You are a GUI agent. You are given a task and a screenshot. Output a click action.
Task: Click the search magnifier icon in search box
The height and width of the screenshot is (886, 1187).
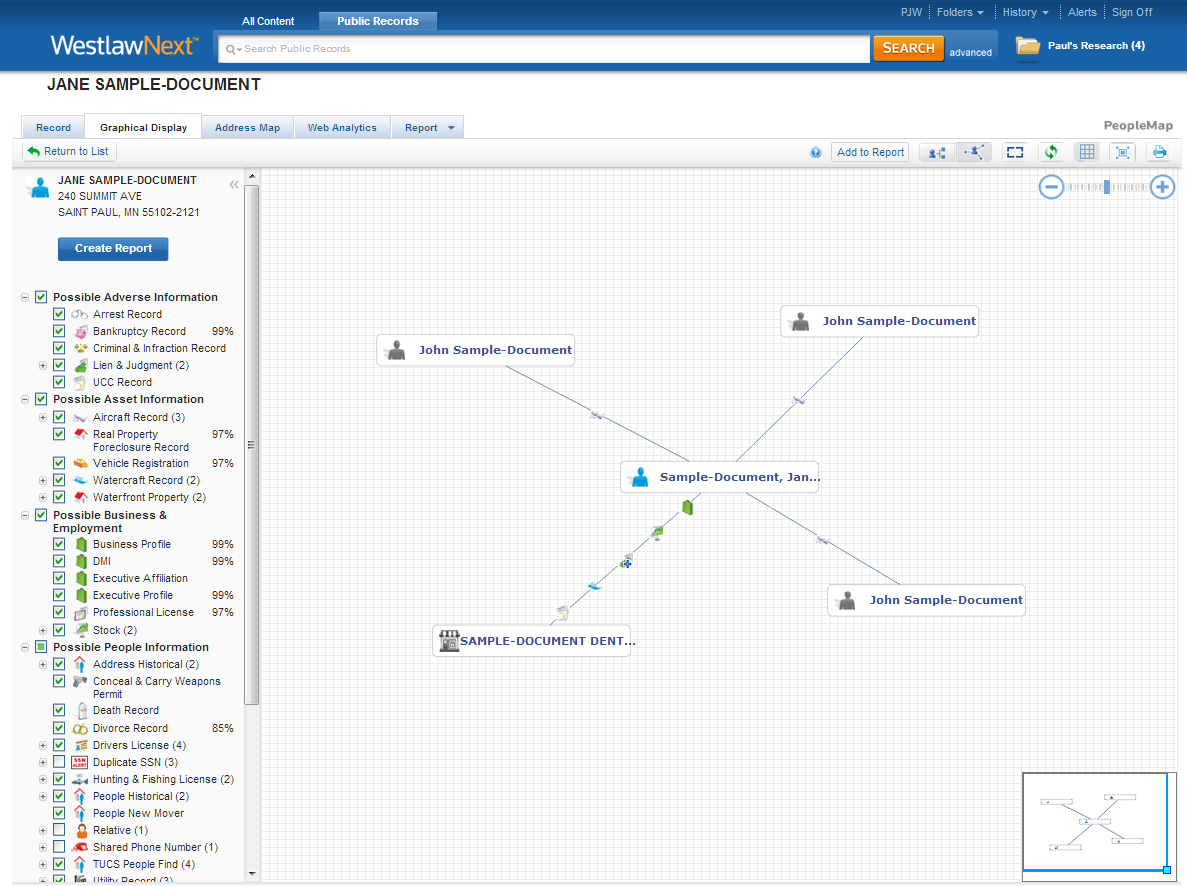coord(231,49)
